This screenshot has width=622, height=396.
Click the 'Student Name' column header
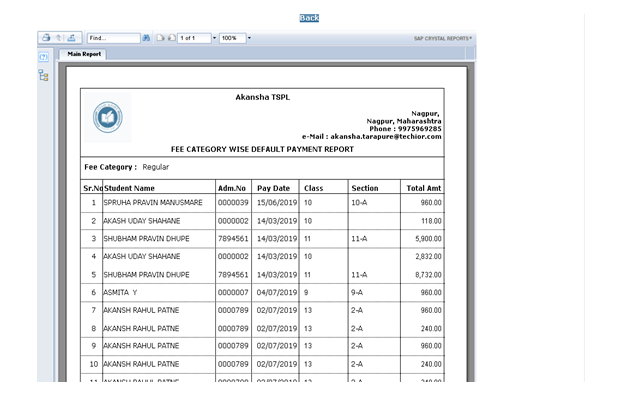click(129, 188)
